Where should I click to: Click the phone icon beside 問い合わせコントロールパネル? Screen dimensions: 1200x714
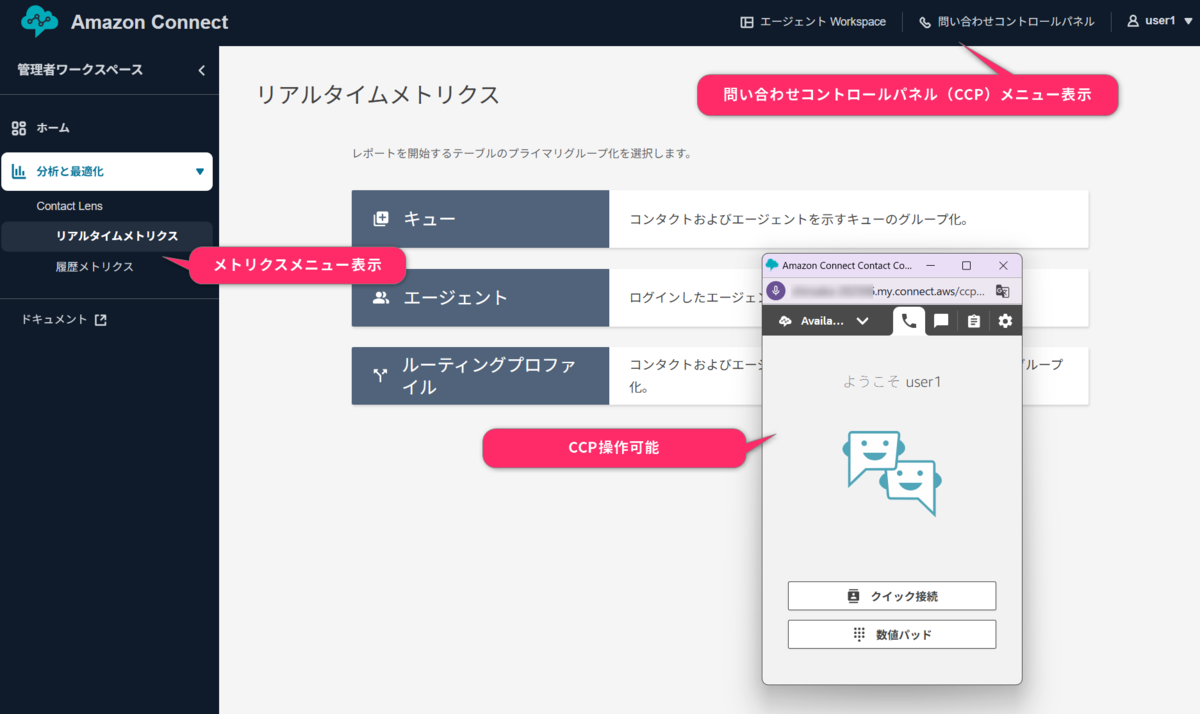925,22
